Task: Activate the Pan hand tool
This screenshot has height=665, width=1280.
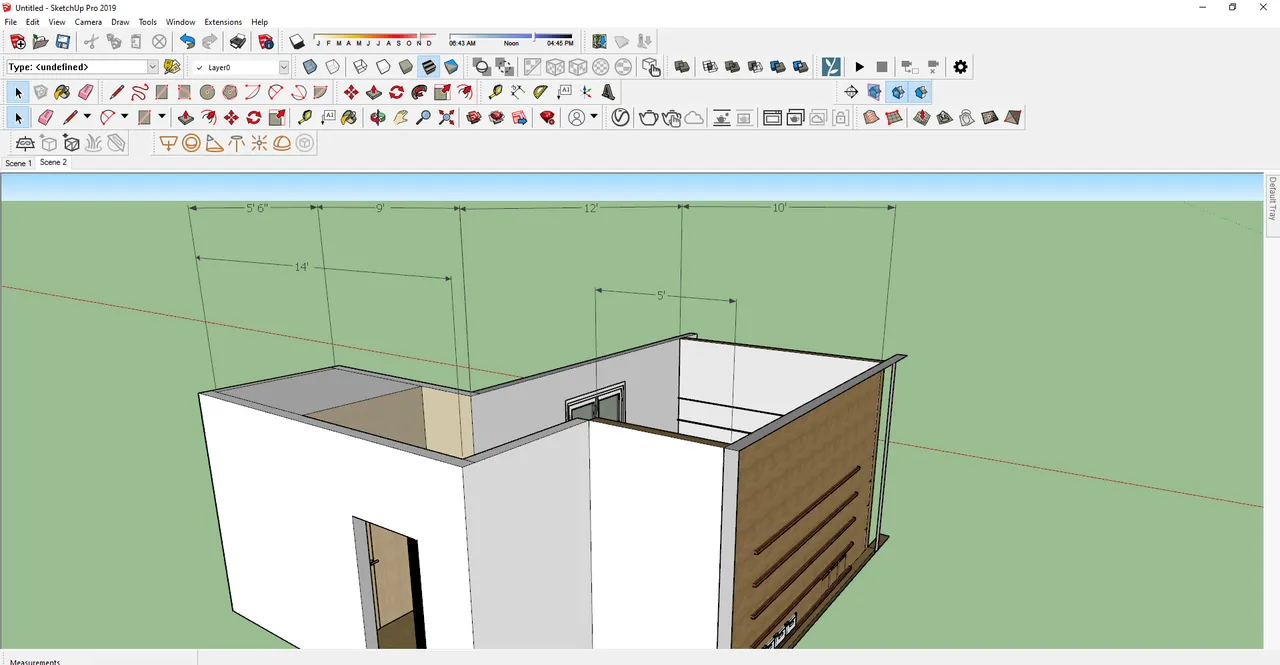Action: (x=401, y=117)
